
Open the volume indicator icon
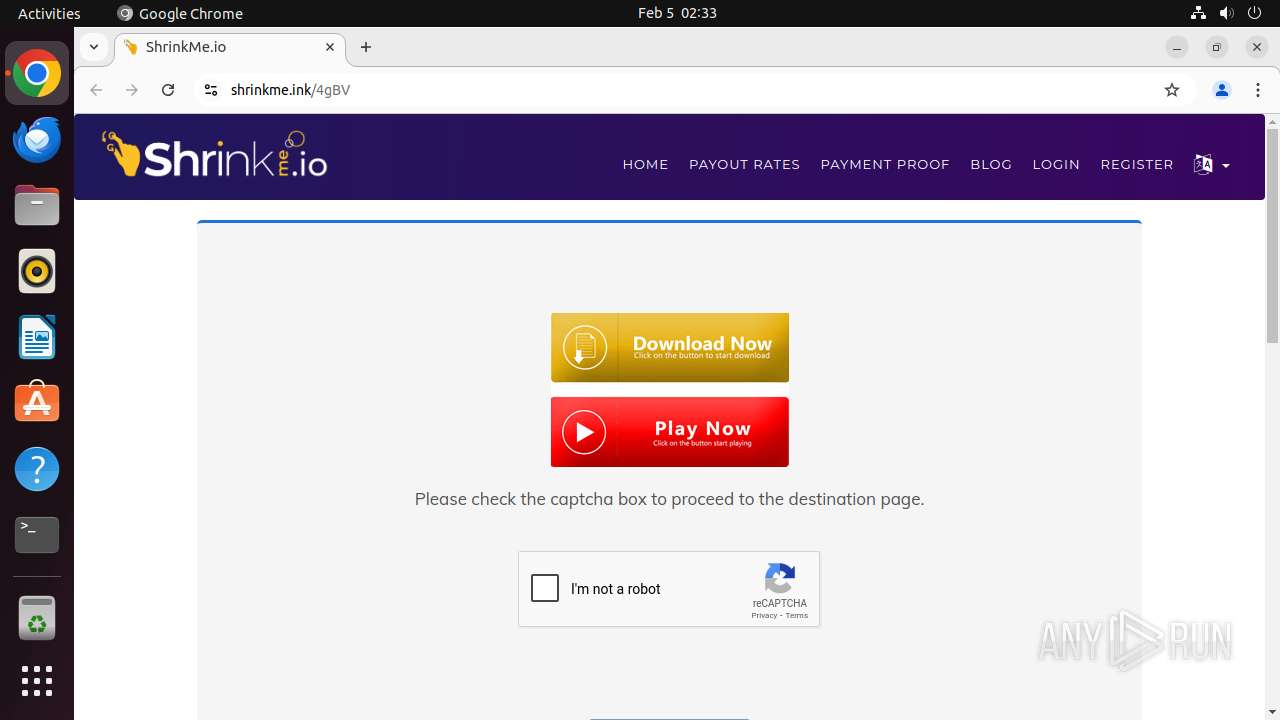point(1226,13)
